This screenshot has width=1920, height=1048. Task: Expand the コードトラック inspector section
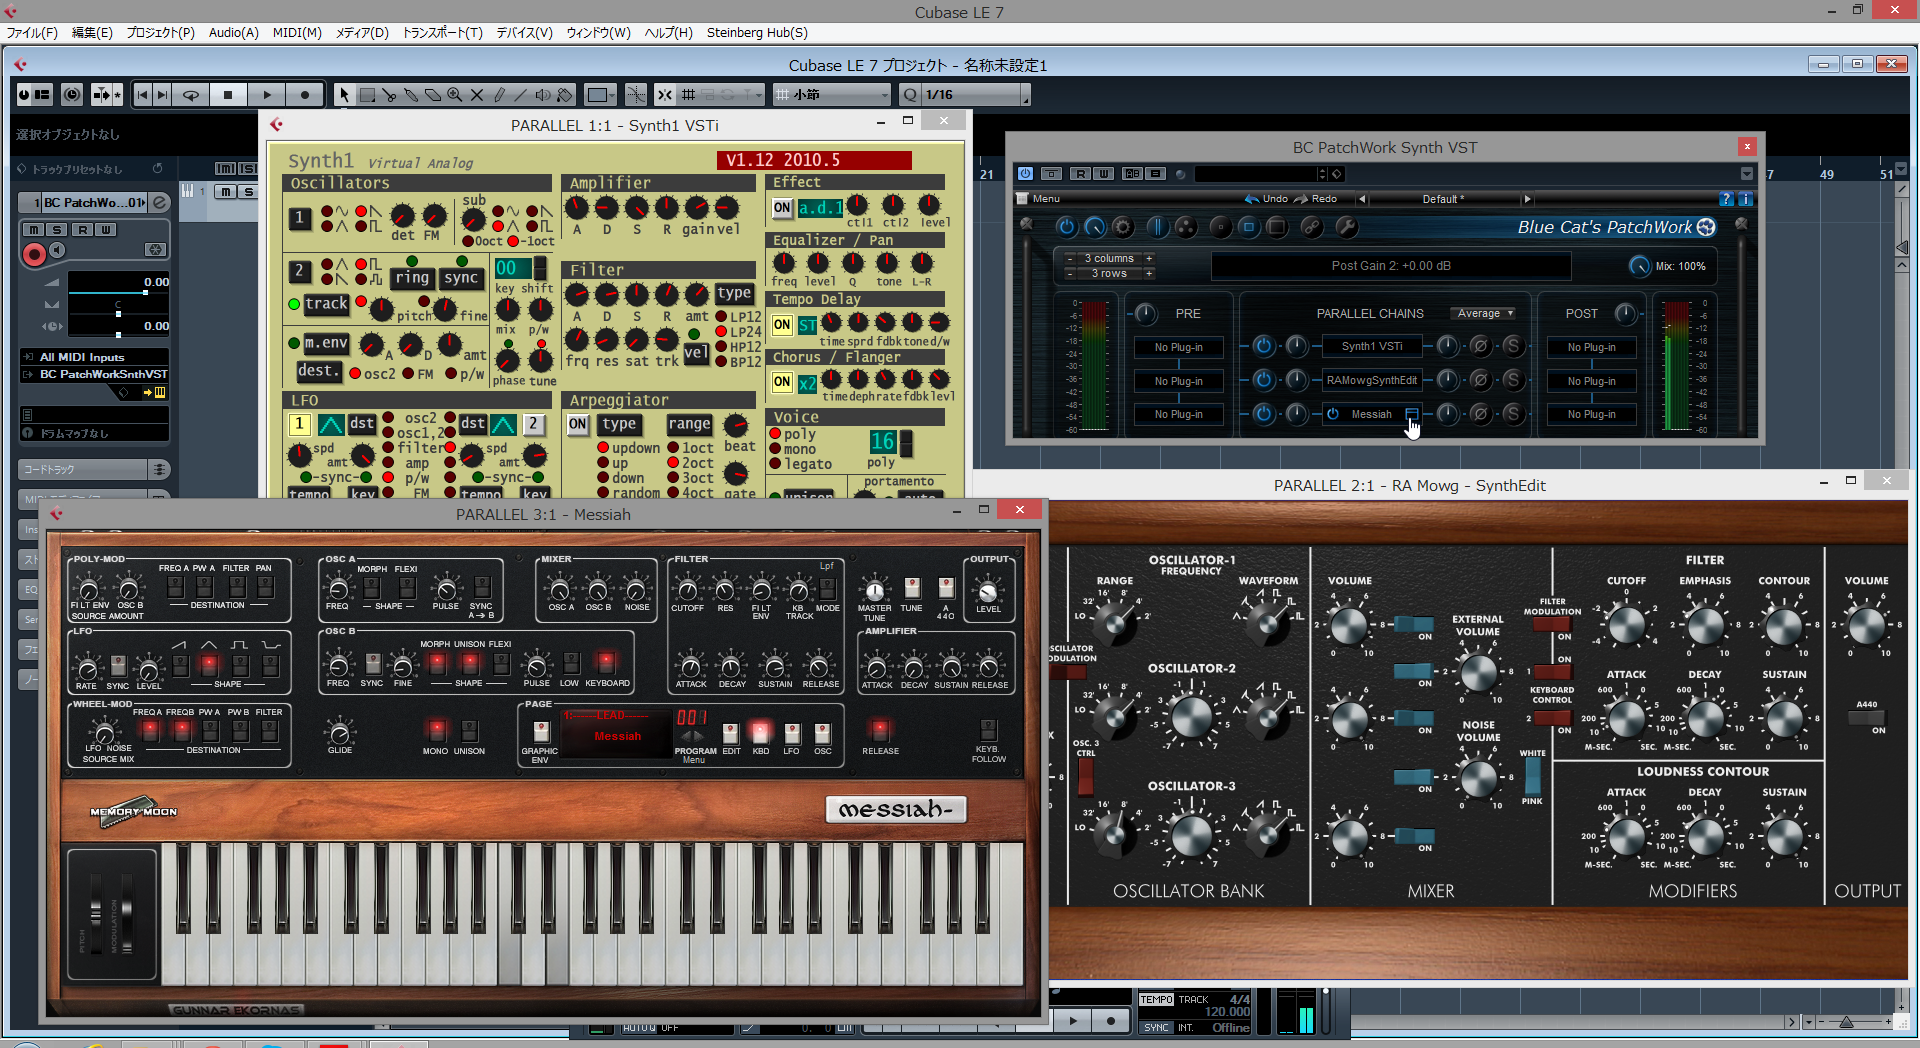point(95,469)
